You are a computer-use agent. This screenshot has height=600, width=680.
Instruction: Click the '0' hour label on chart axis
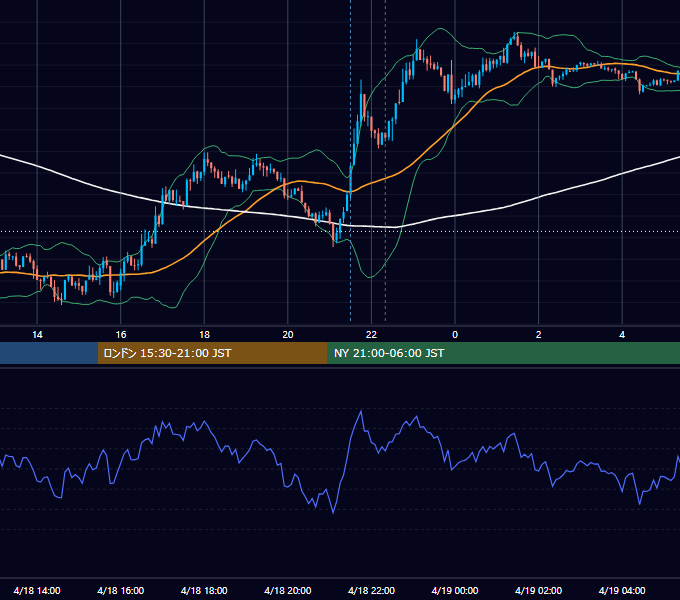pos(455,335)
